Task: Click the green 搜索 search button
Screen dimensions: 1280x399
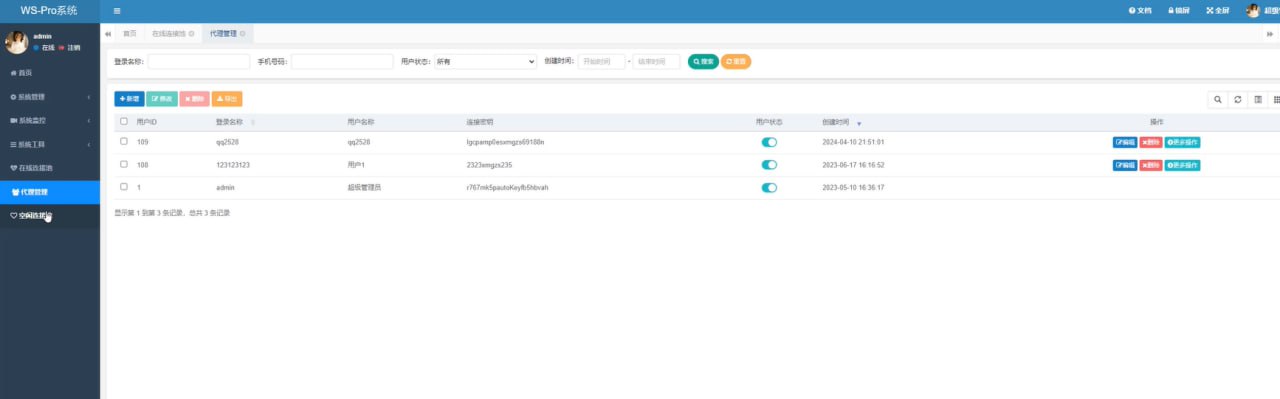Action: pyautogui.click(x=703, y=61)
